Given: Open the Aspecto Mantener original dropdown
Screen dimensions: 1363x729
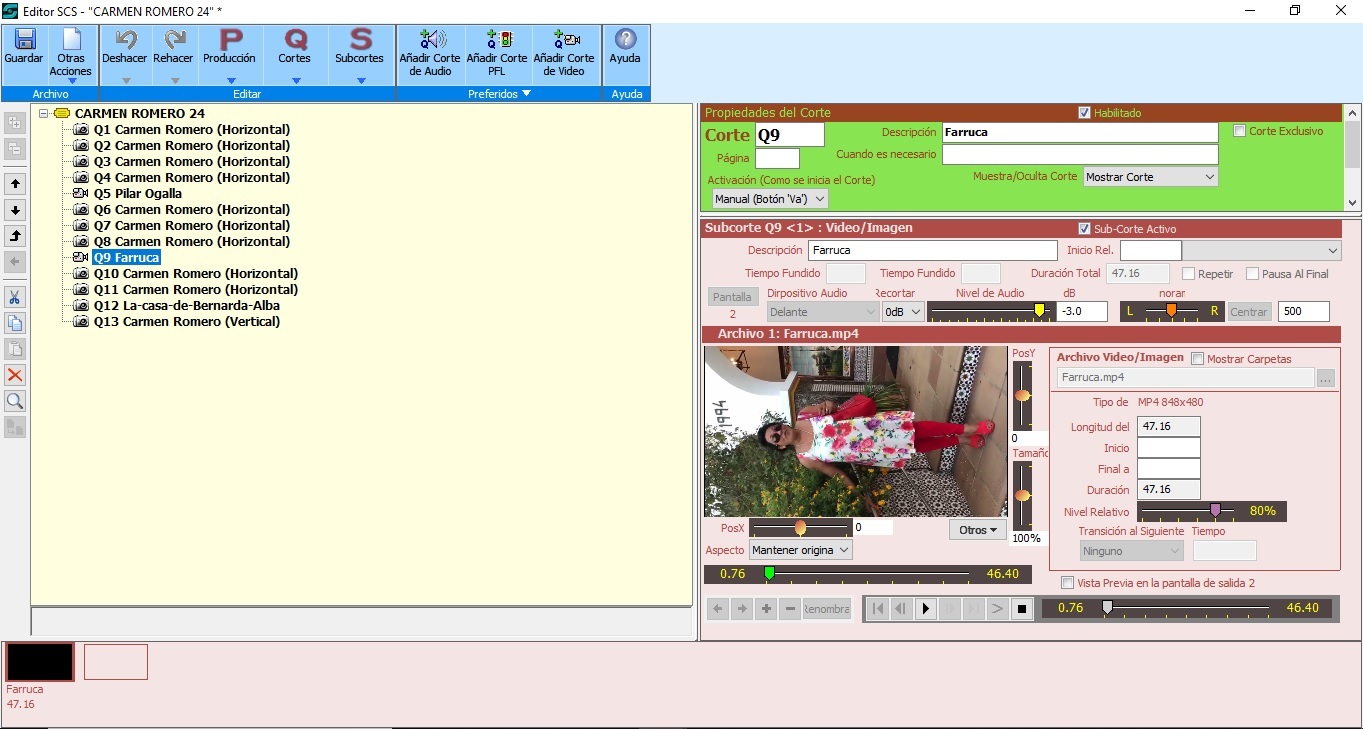Looking at the screenshot, I should [800, 550].
